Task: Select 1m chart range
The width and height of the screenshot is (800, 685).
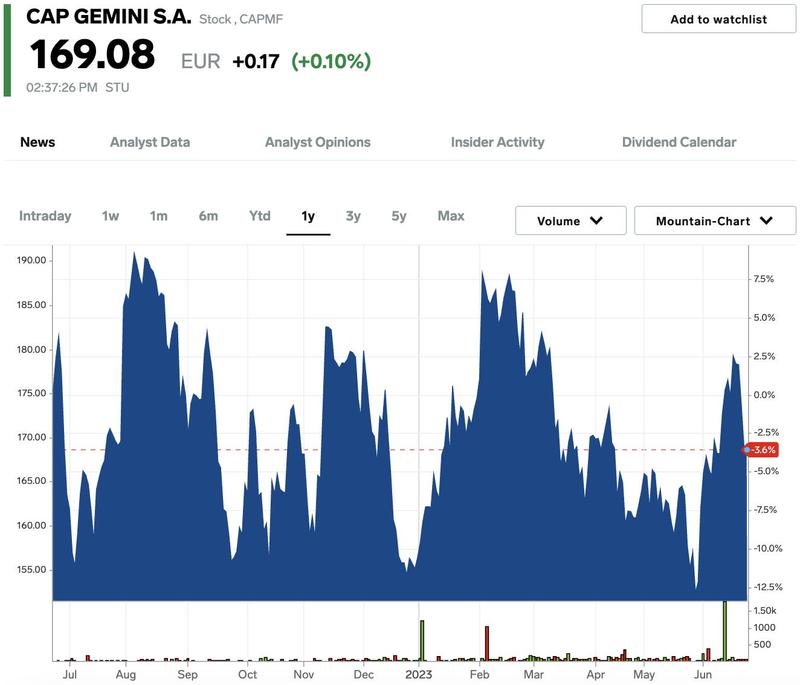Action: (x=159, y=216)
